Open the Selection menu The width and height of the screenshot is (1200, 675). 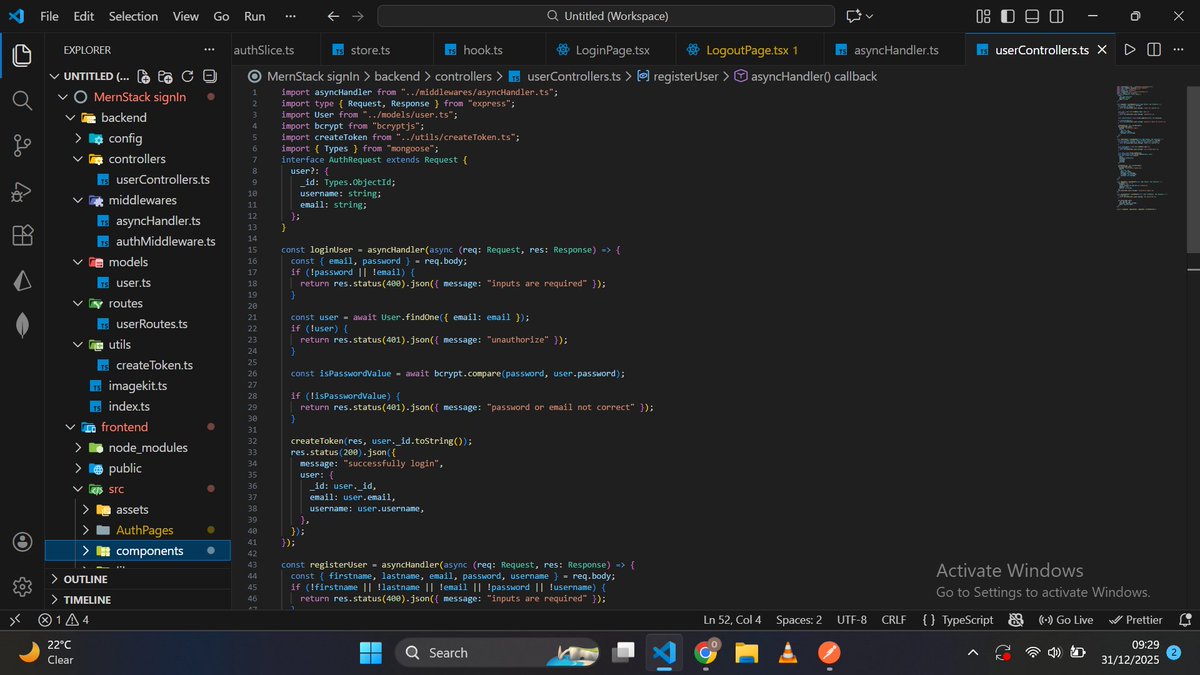[133, 16]
